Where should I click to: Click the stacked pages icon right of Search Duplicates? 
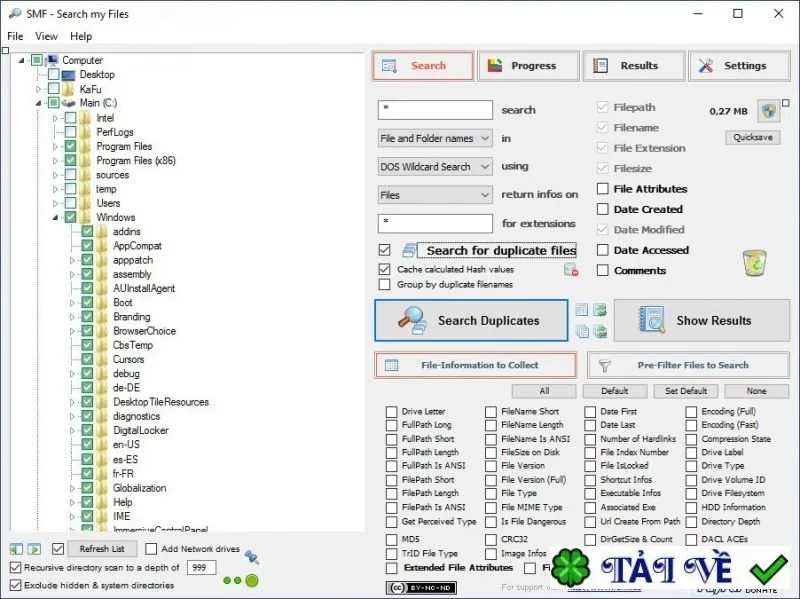tap(582, 332)
